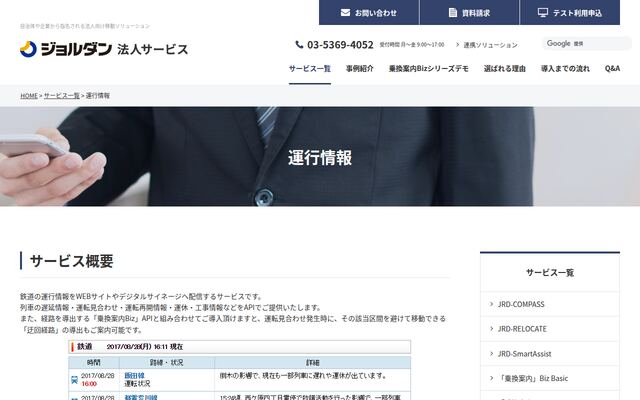Click the 路線・状況 column header

point(167,362)
